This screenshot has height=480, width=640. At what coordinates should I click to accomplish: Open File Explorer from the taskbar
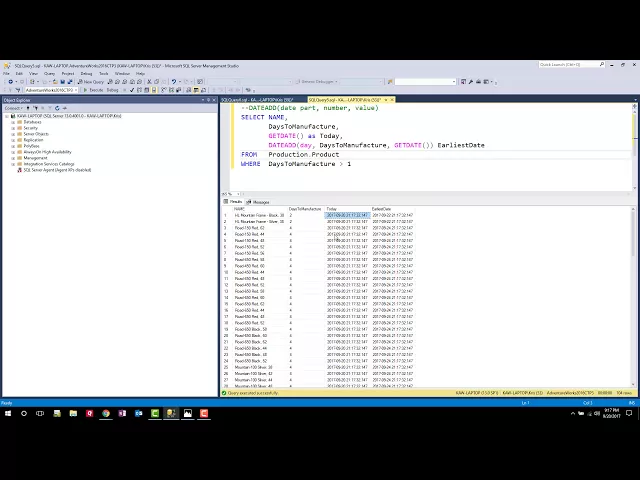73,413
